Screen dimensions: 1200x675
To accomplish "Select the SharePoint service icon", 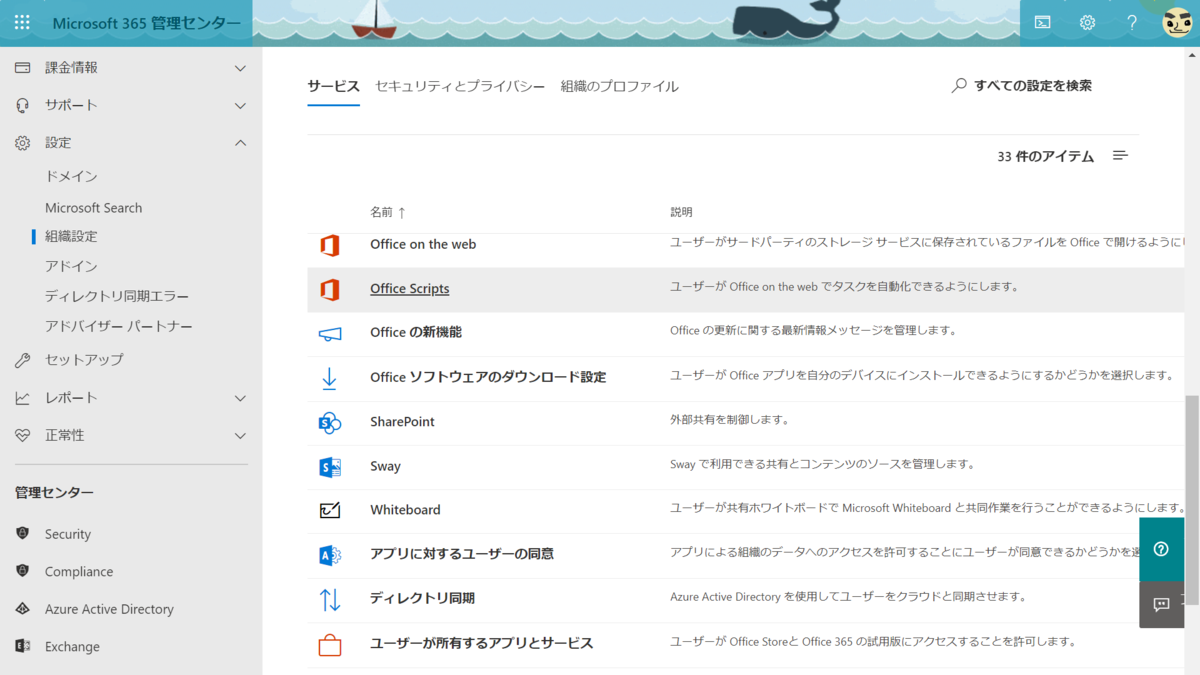I will (x=331, y=422).
